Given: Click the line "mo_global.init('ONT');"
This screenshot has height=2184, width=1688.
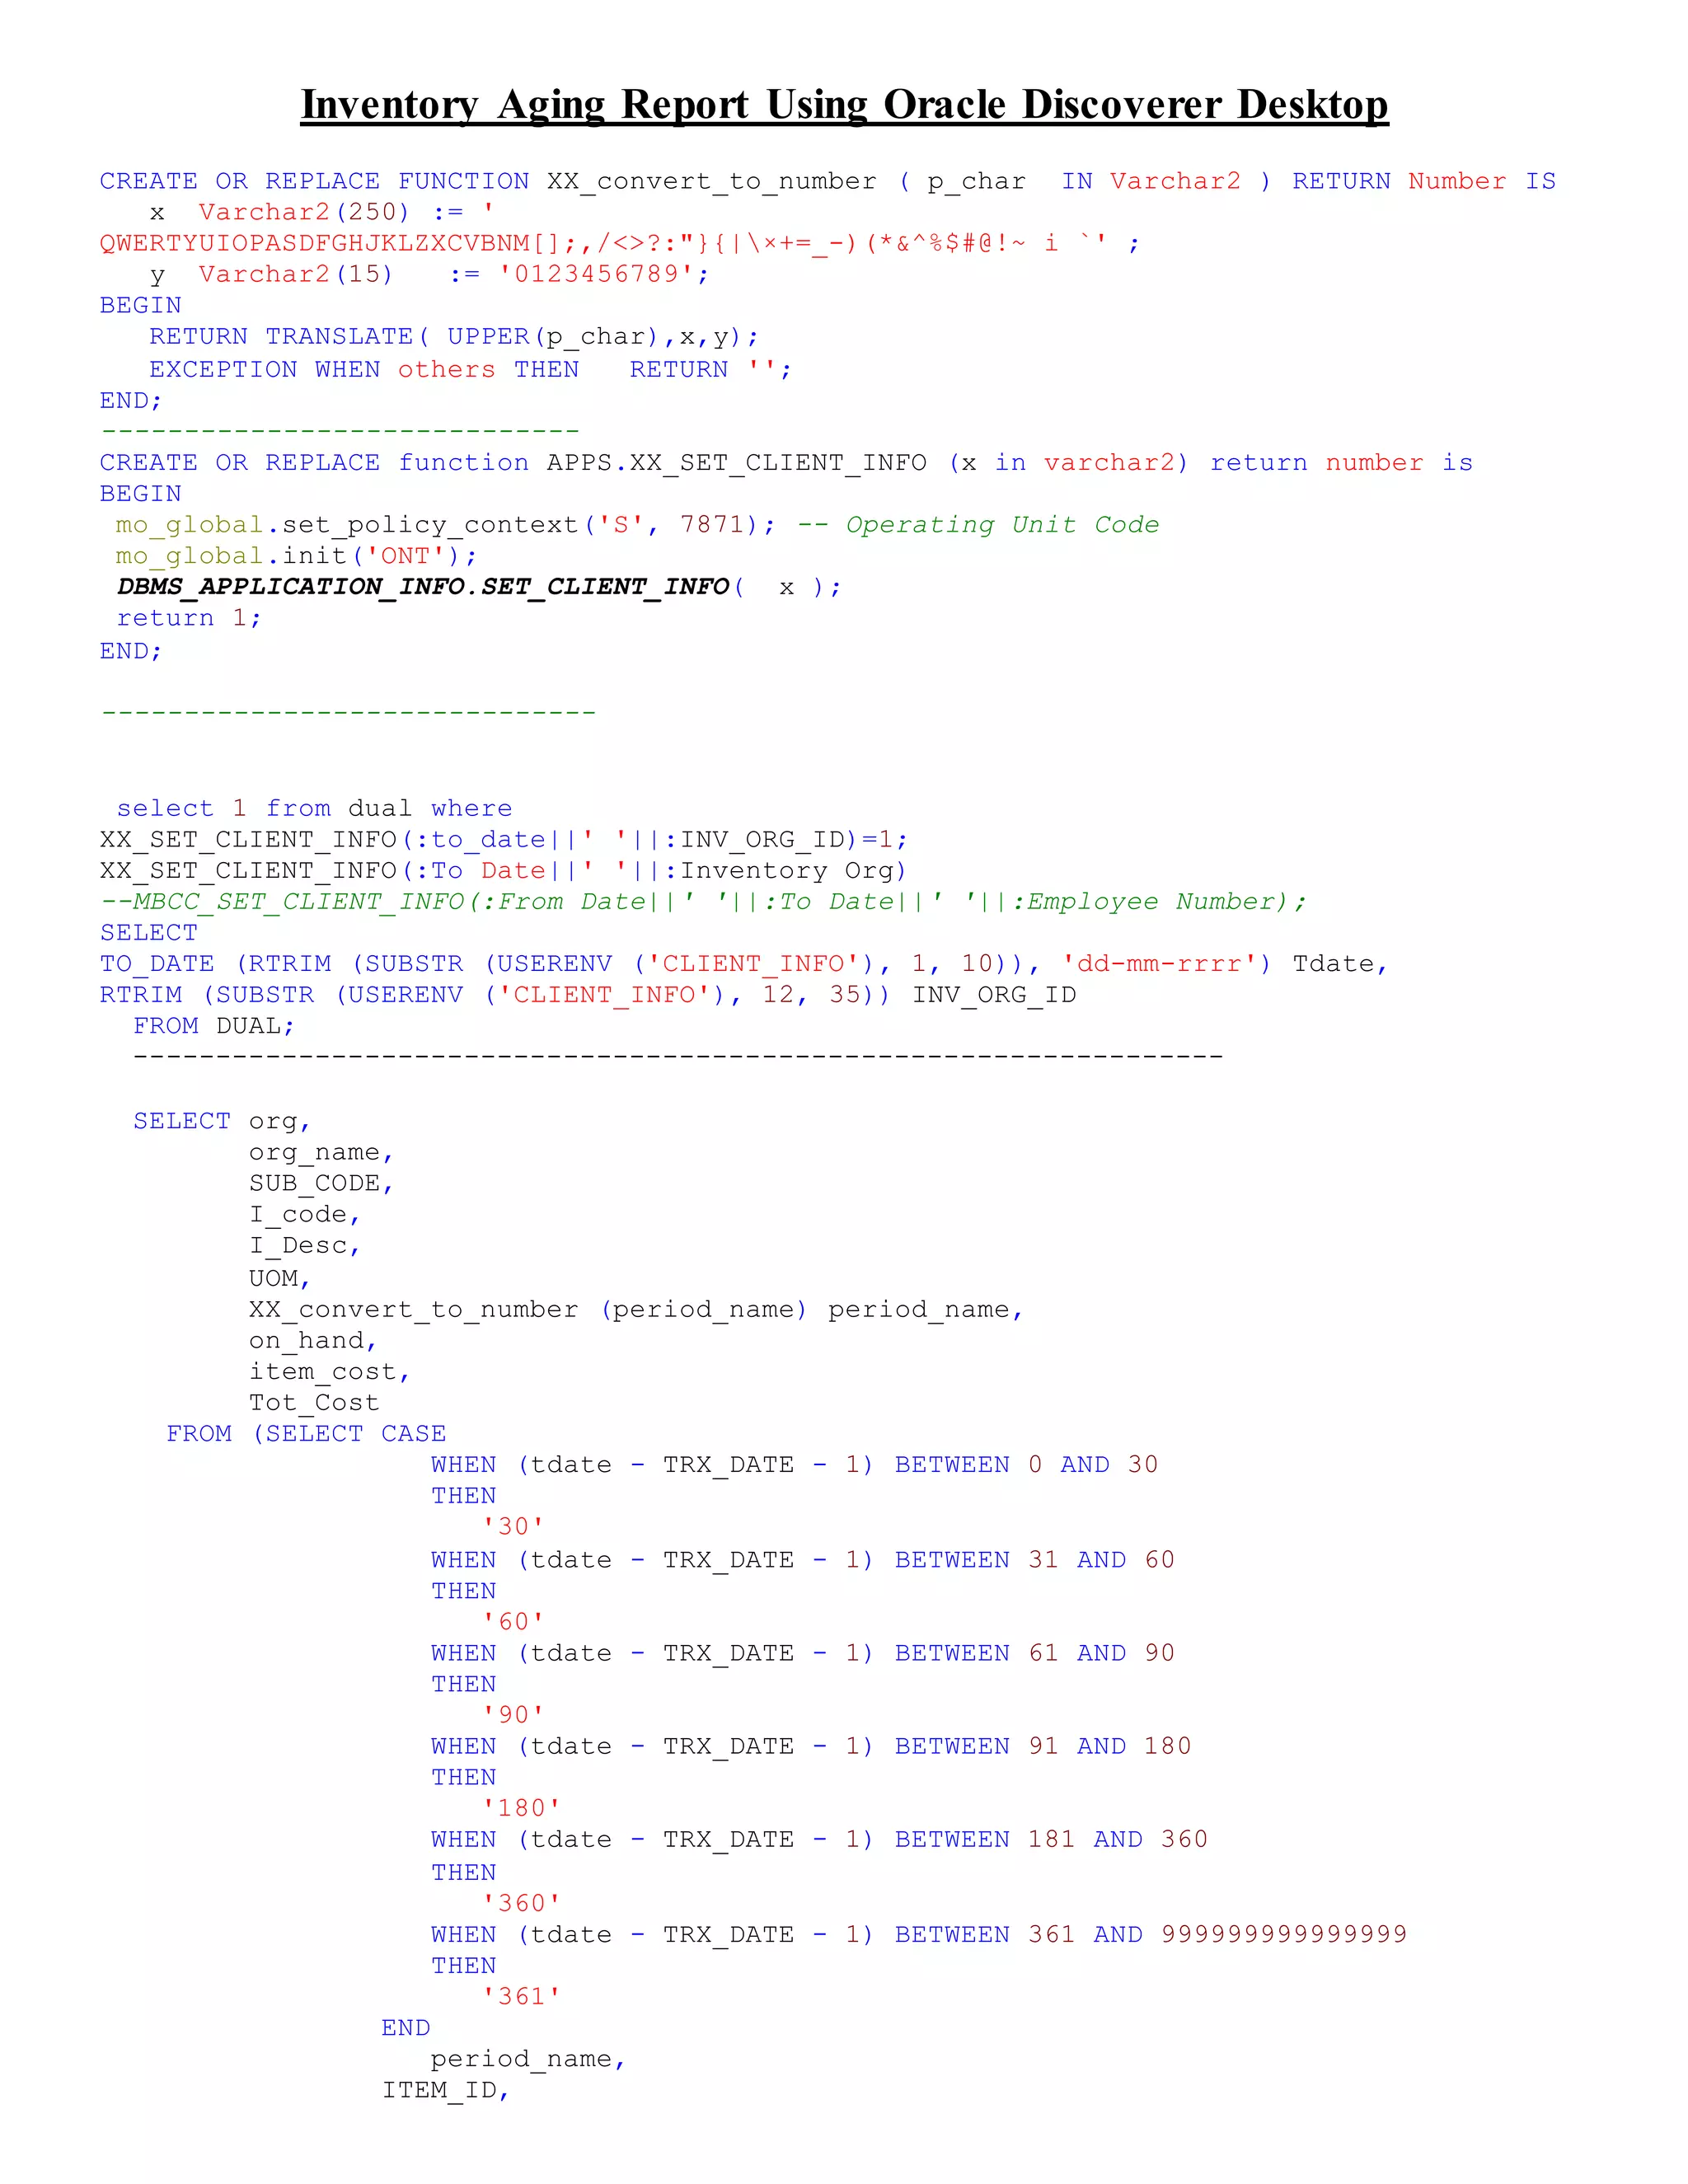Looking at the screenshot, I should click(297, 556).
